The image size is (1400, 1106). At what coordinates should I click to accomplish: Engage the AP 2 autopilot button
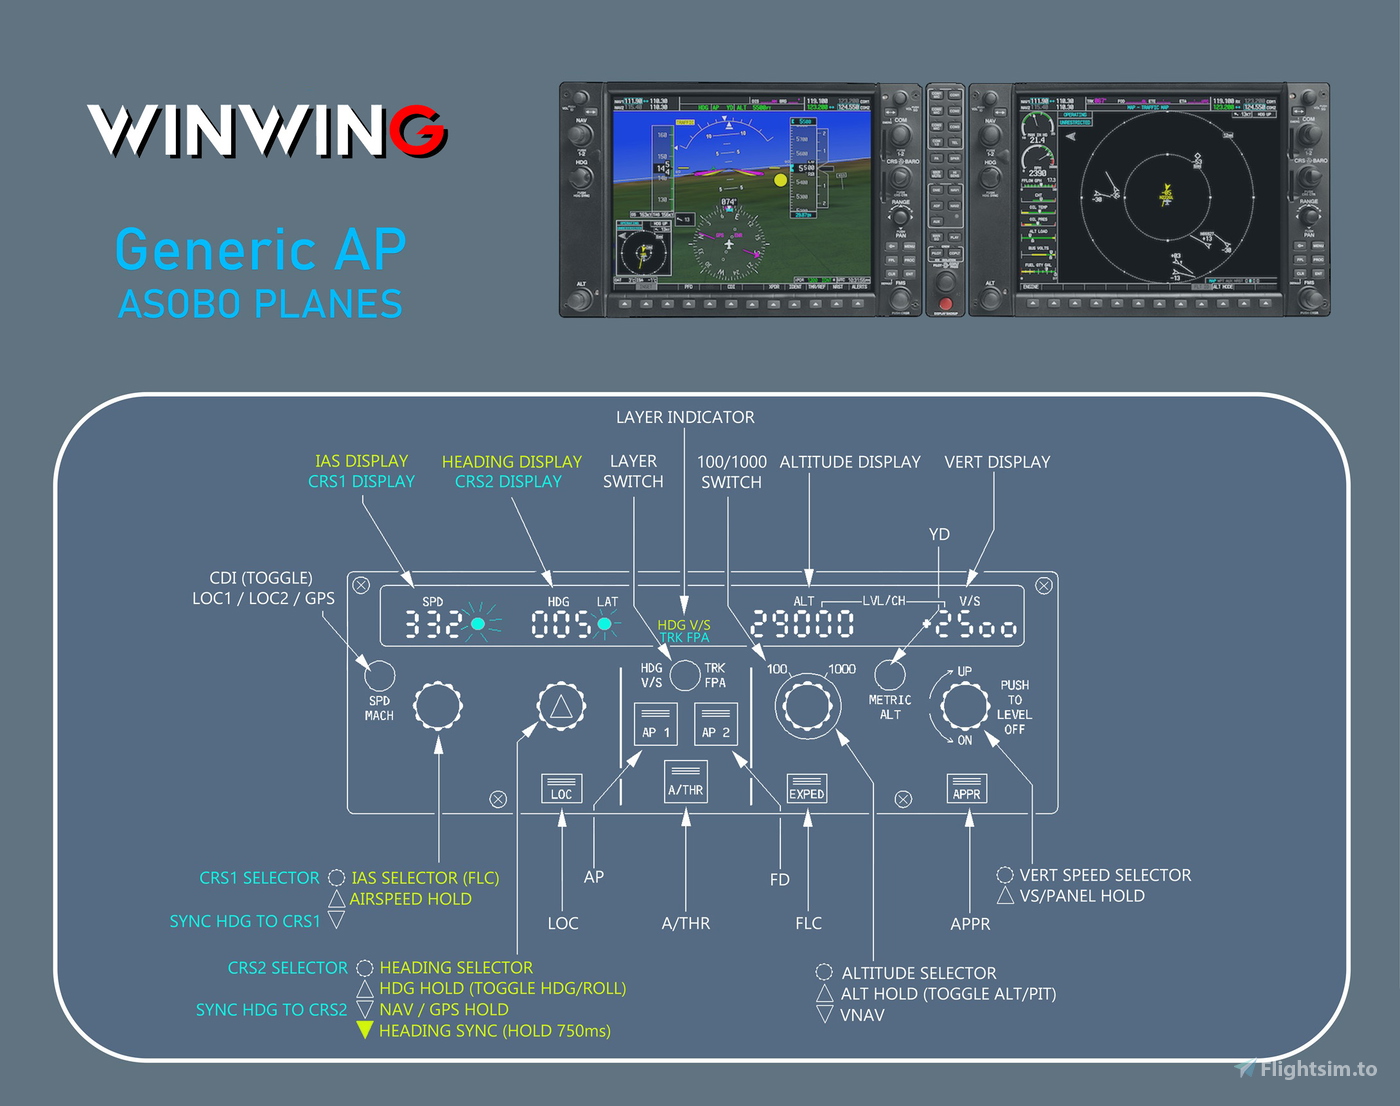click(717, 723)
